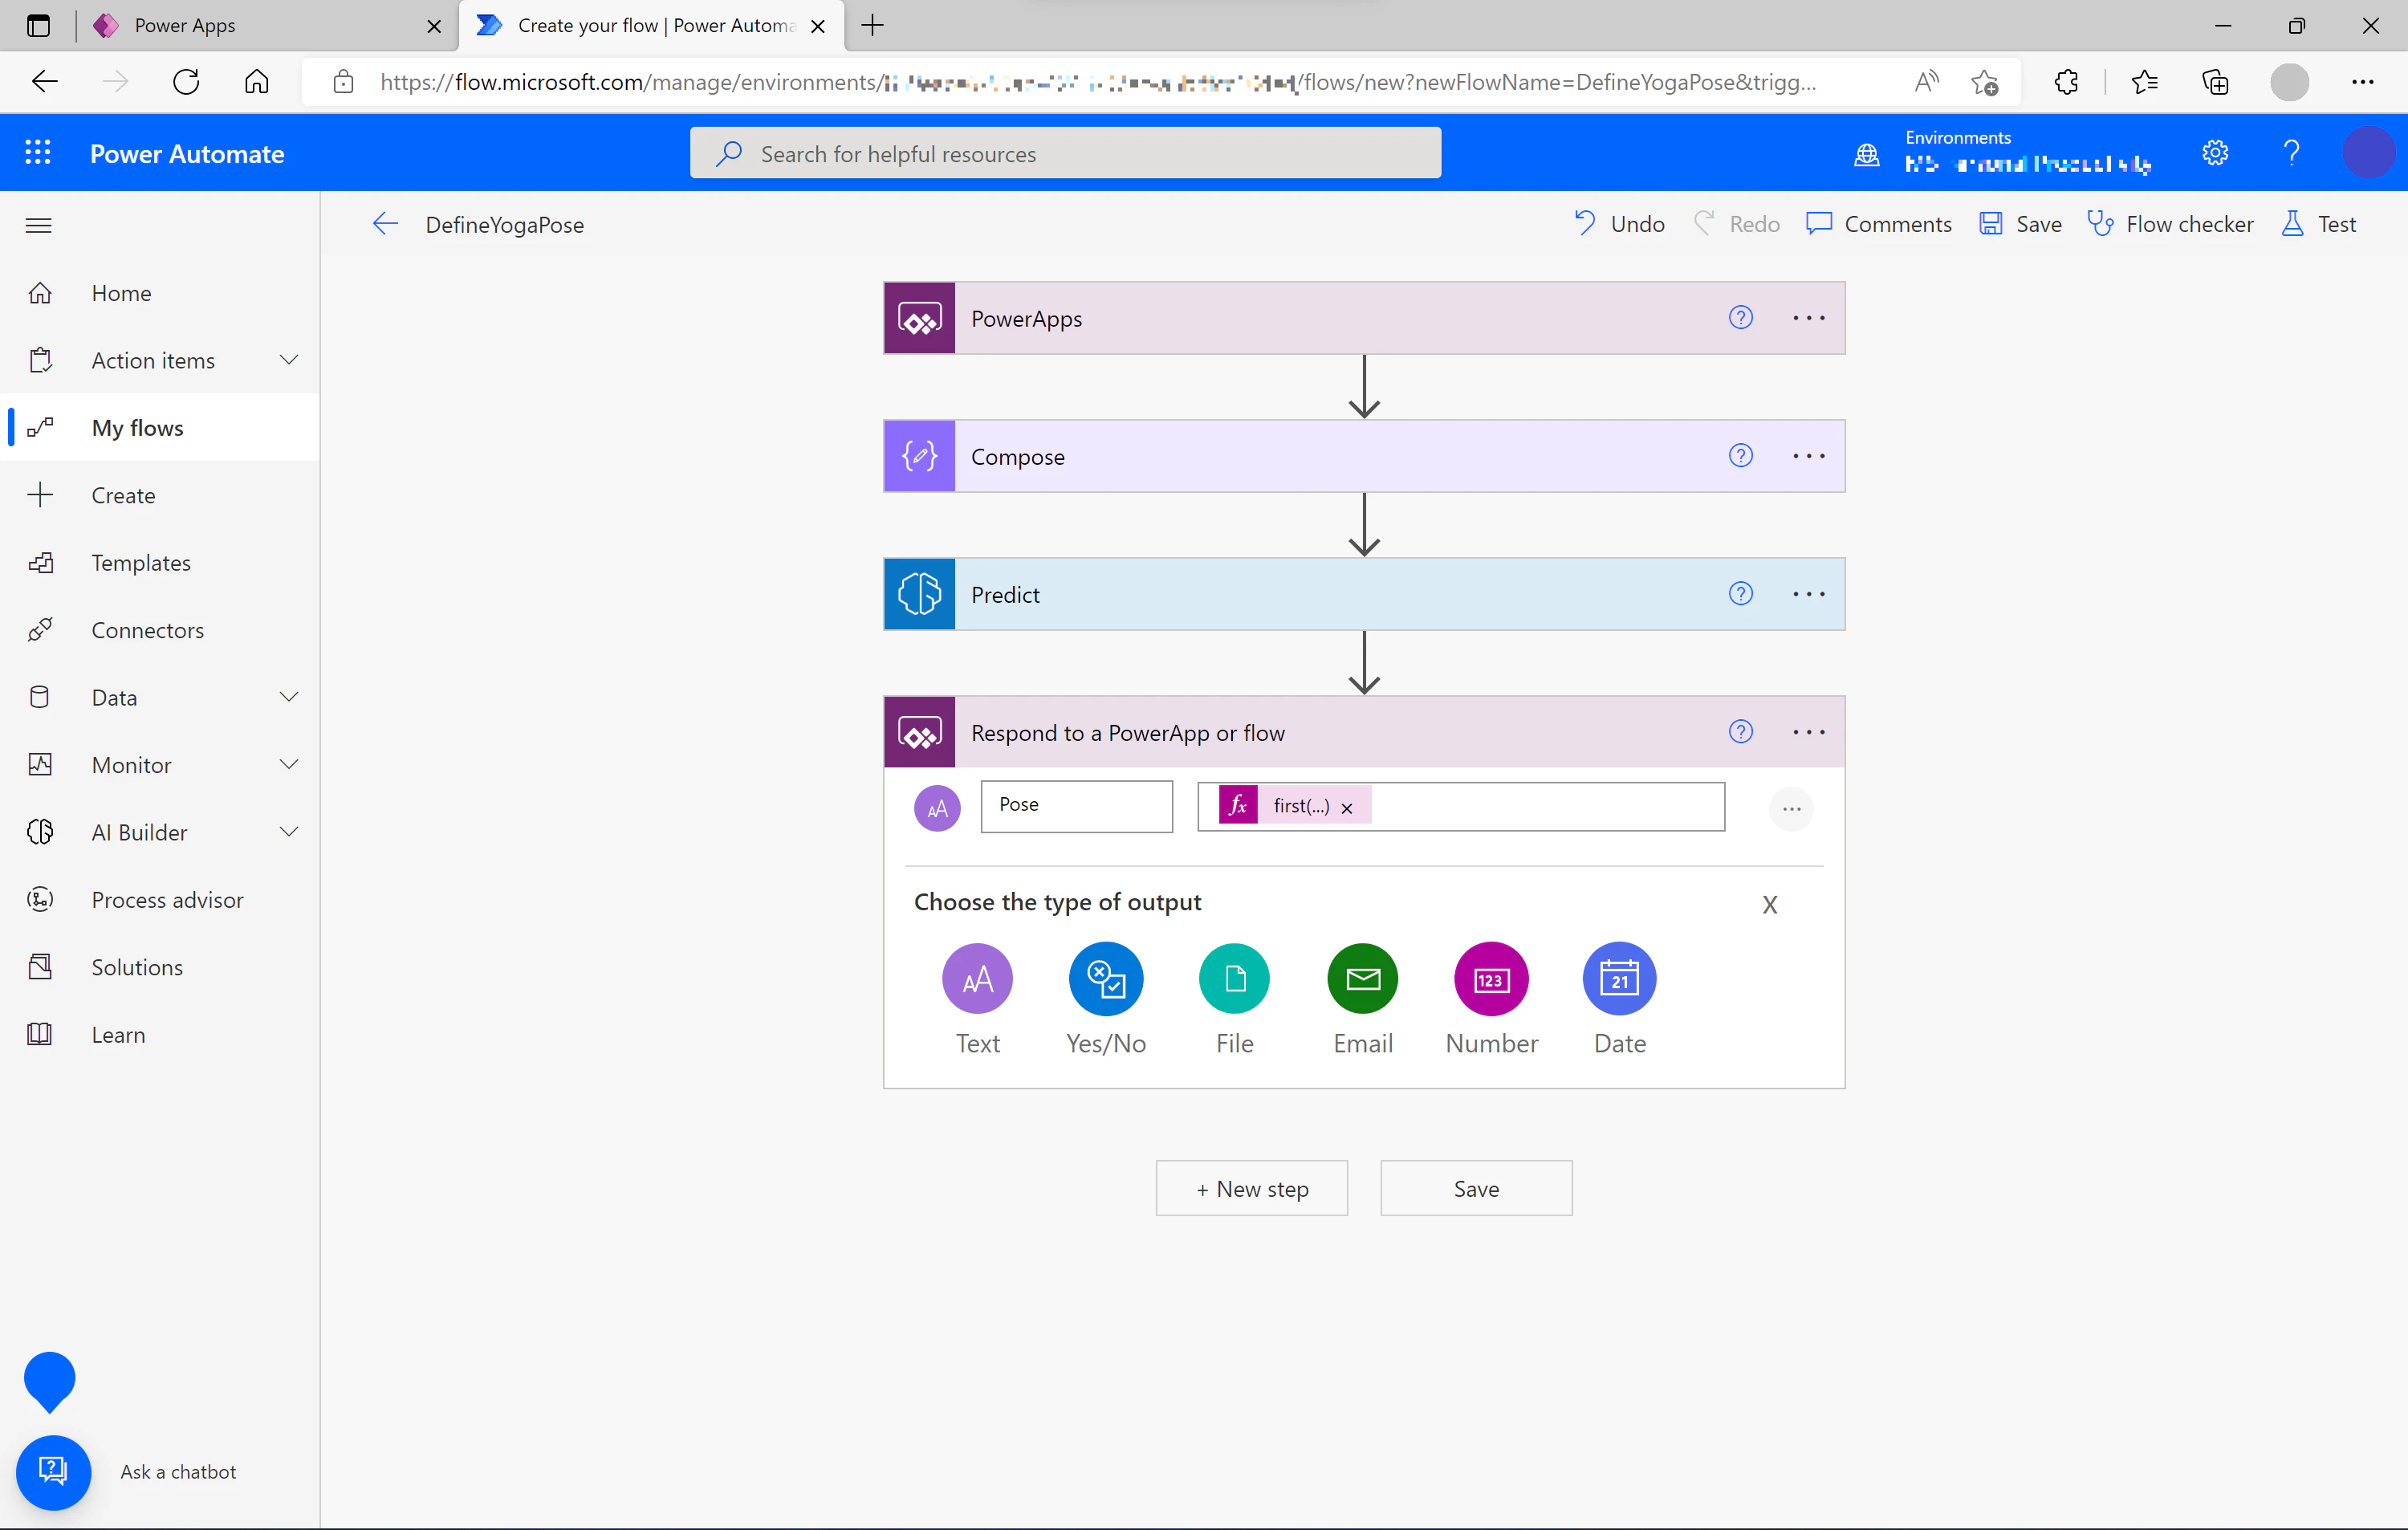Open the Predict card ellipsis menu
The height and width of the screenshot is (1530, 2408).
point(1808,594)
